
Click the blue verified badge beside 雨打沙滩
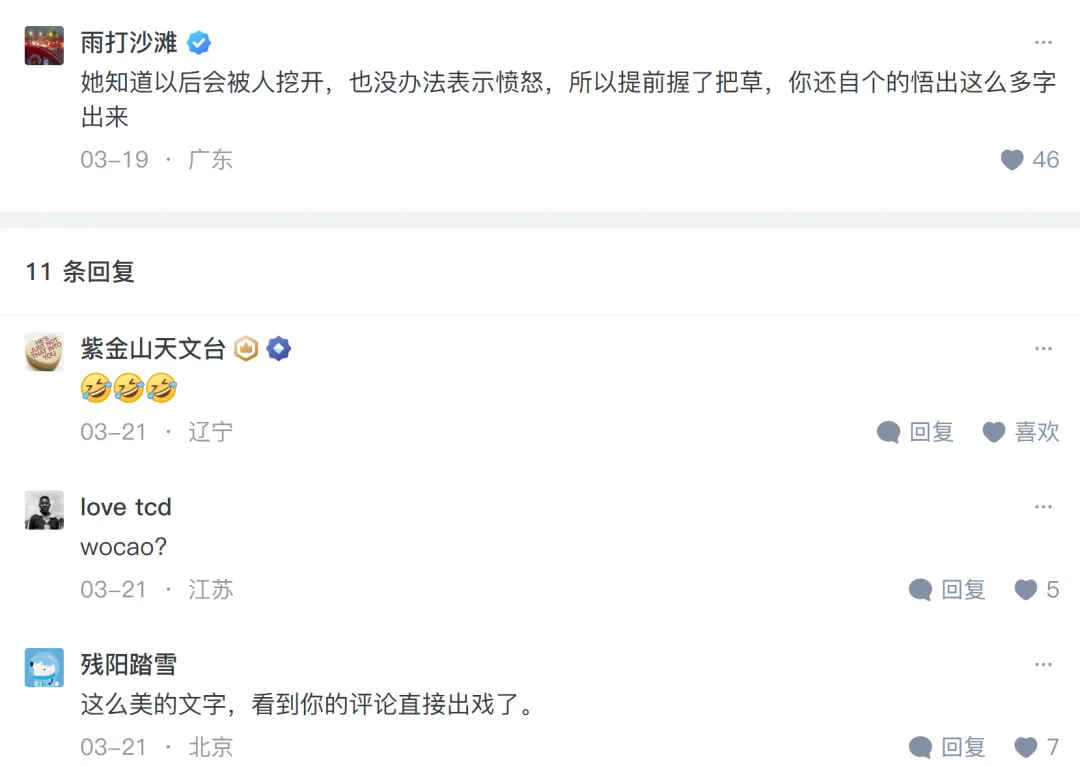point(199,43)
